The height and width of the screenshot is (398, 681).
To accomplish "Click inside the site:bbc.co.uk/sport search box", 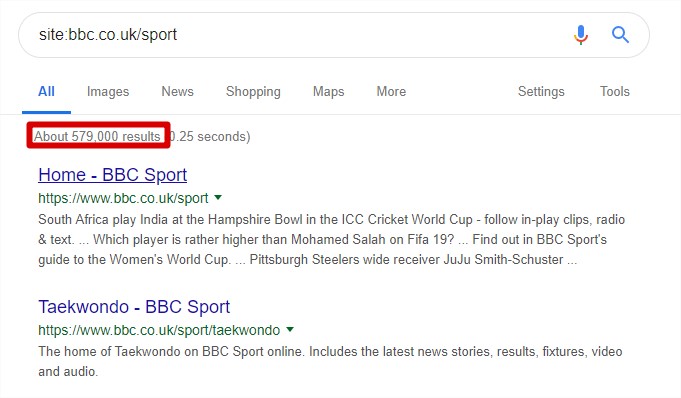I will pyautogui.click(x=295, y=35).
